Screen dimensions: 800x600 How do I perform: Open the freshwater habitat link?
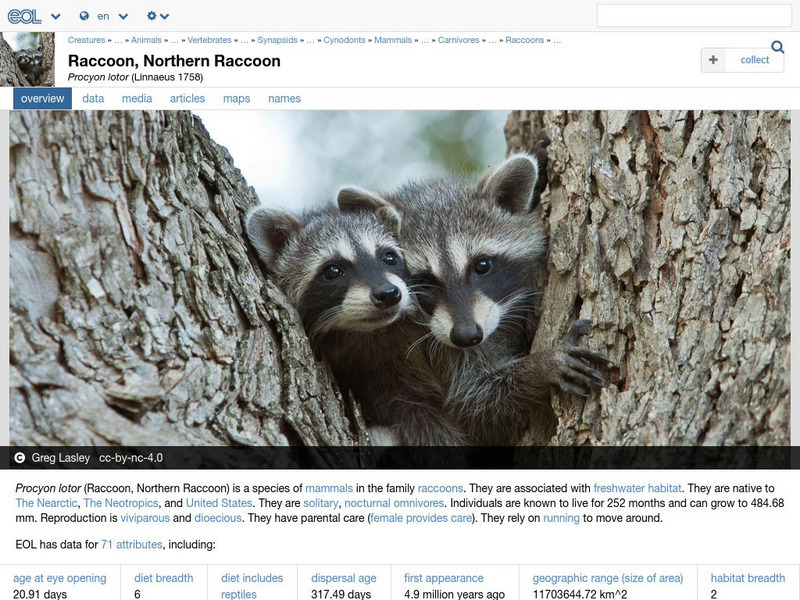[637, 488]
